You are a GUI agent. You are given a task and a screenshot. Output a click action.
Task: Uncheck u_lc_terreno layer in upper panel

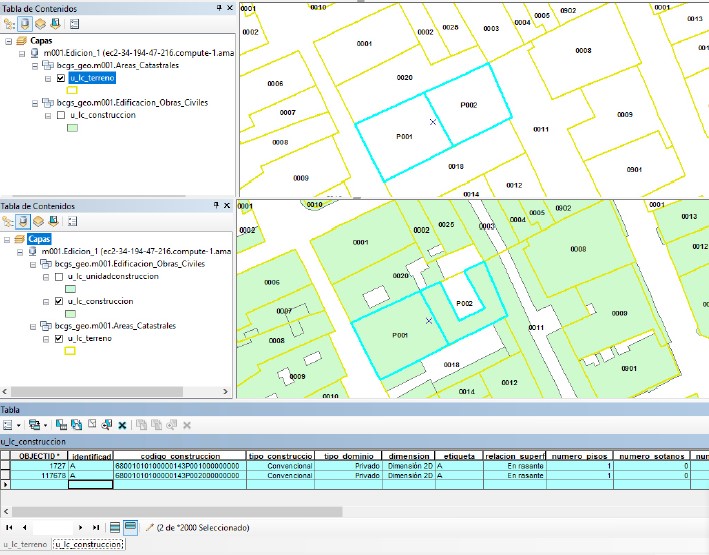pyautogui.click(x=61, y=77)
